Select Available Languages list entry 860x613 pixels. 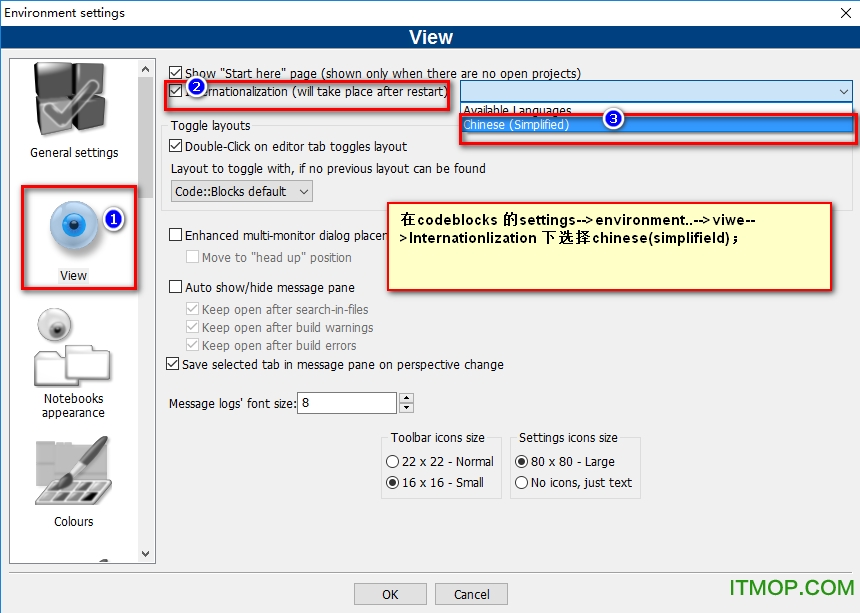(x=517, y=110)
